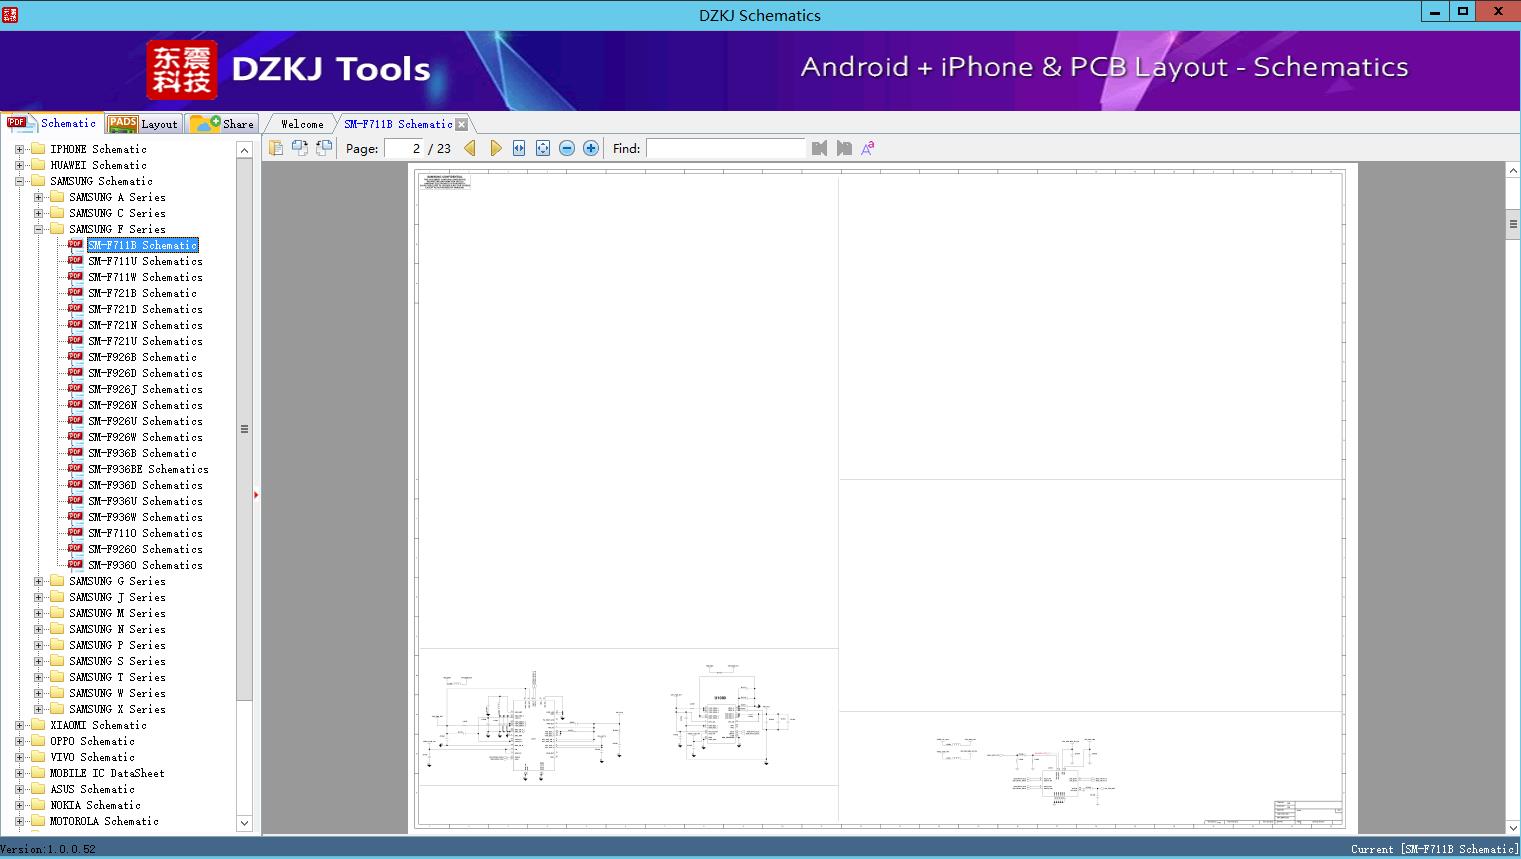Zoom out with the minus icon
The width and height of the screenshot is (1521, 859).
(567, 148)
